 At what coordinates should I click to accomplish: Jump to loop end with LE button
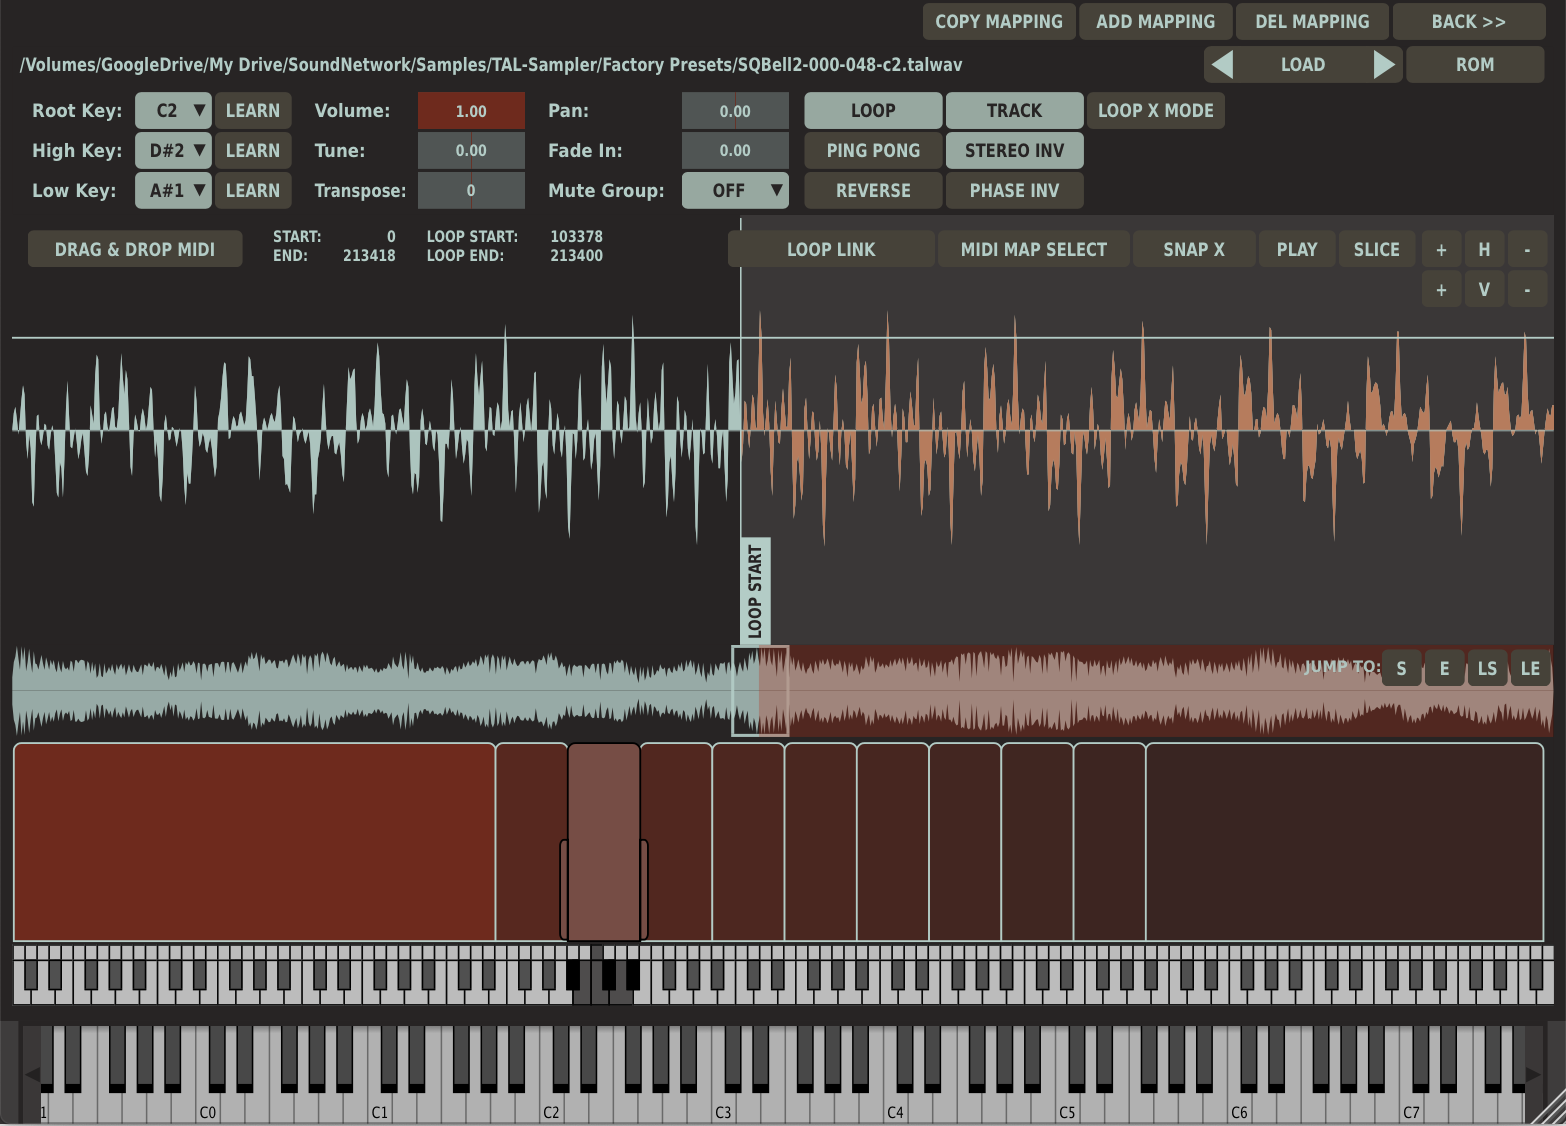[x=1530, y=669]
